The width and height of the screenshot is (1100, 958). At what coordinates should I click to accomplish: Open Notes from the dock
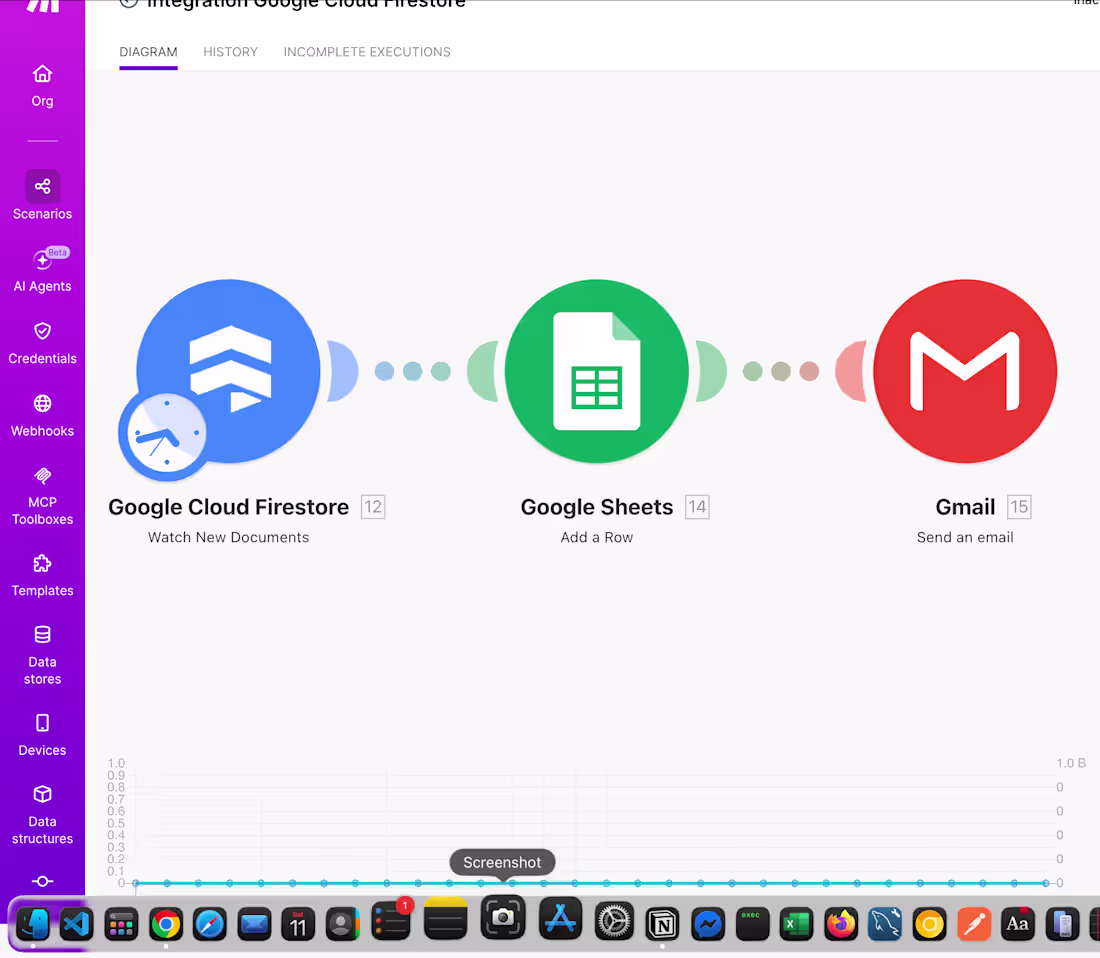445,918
